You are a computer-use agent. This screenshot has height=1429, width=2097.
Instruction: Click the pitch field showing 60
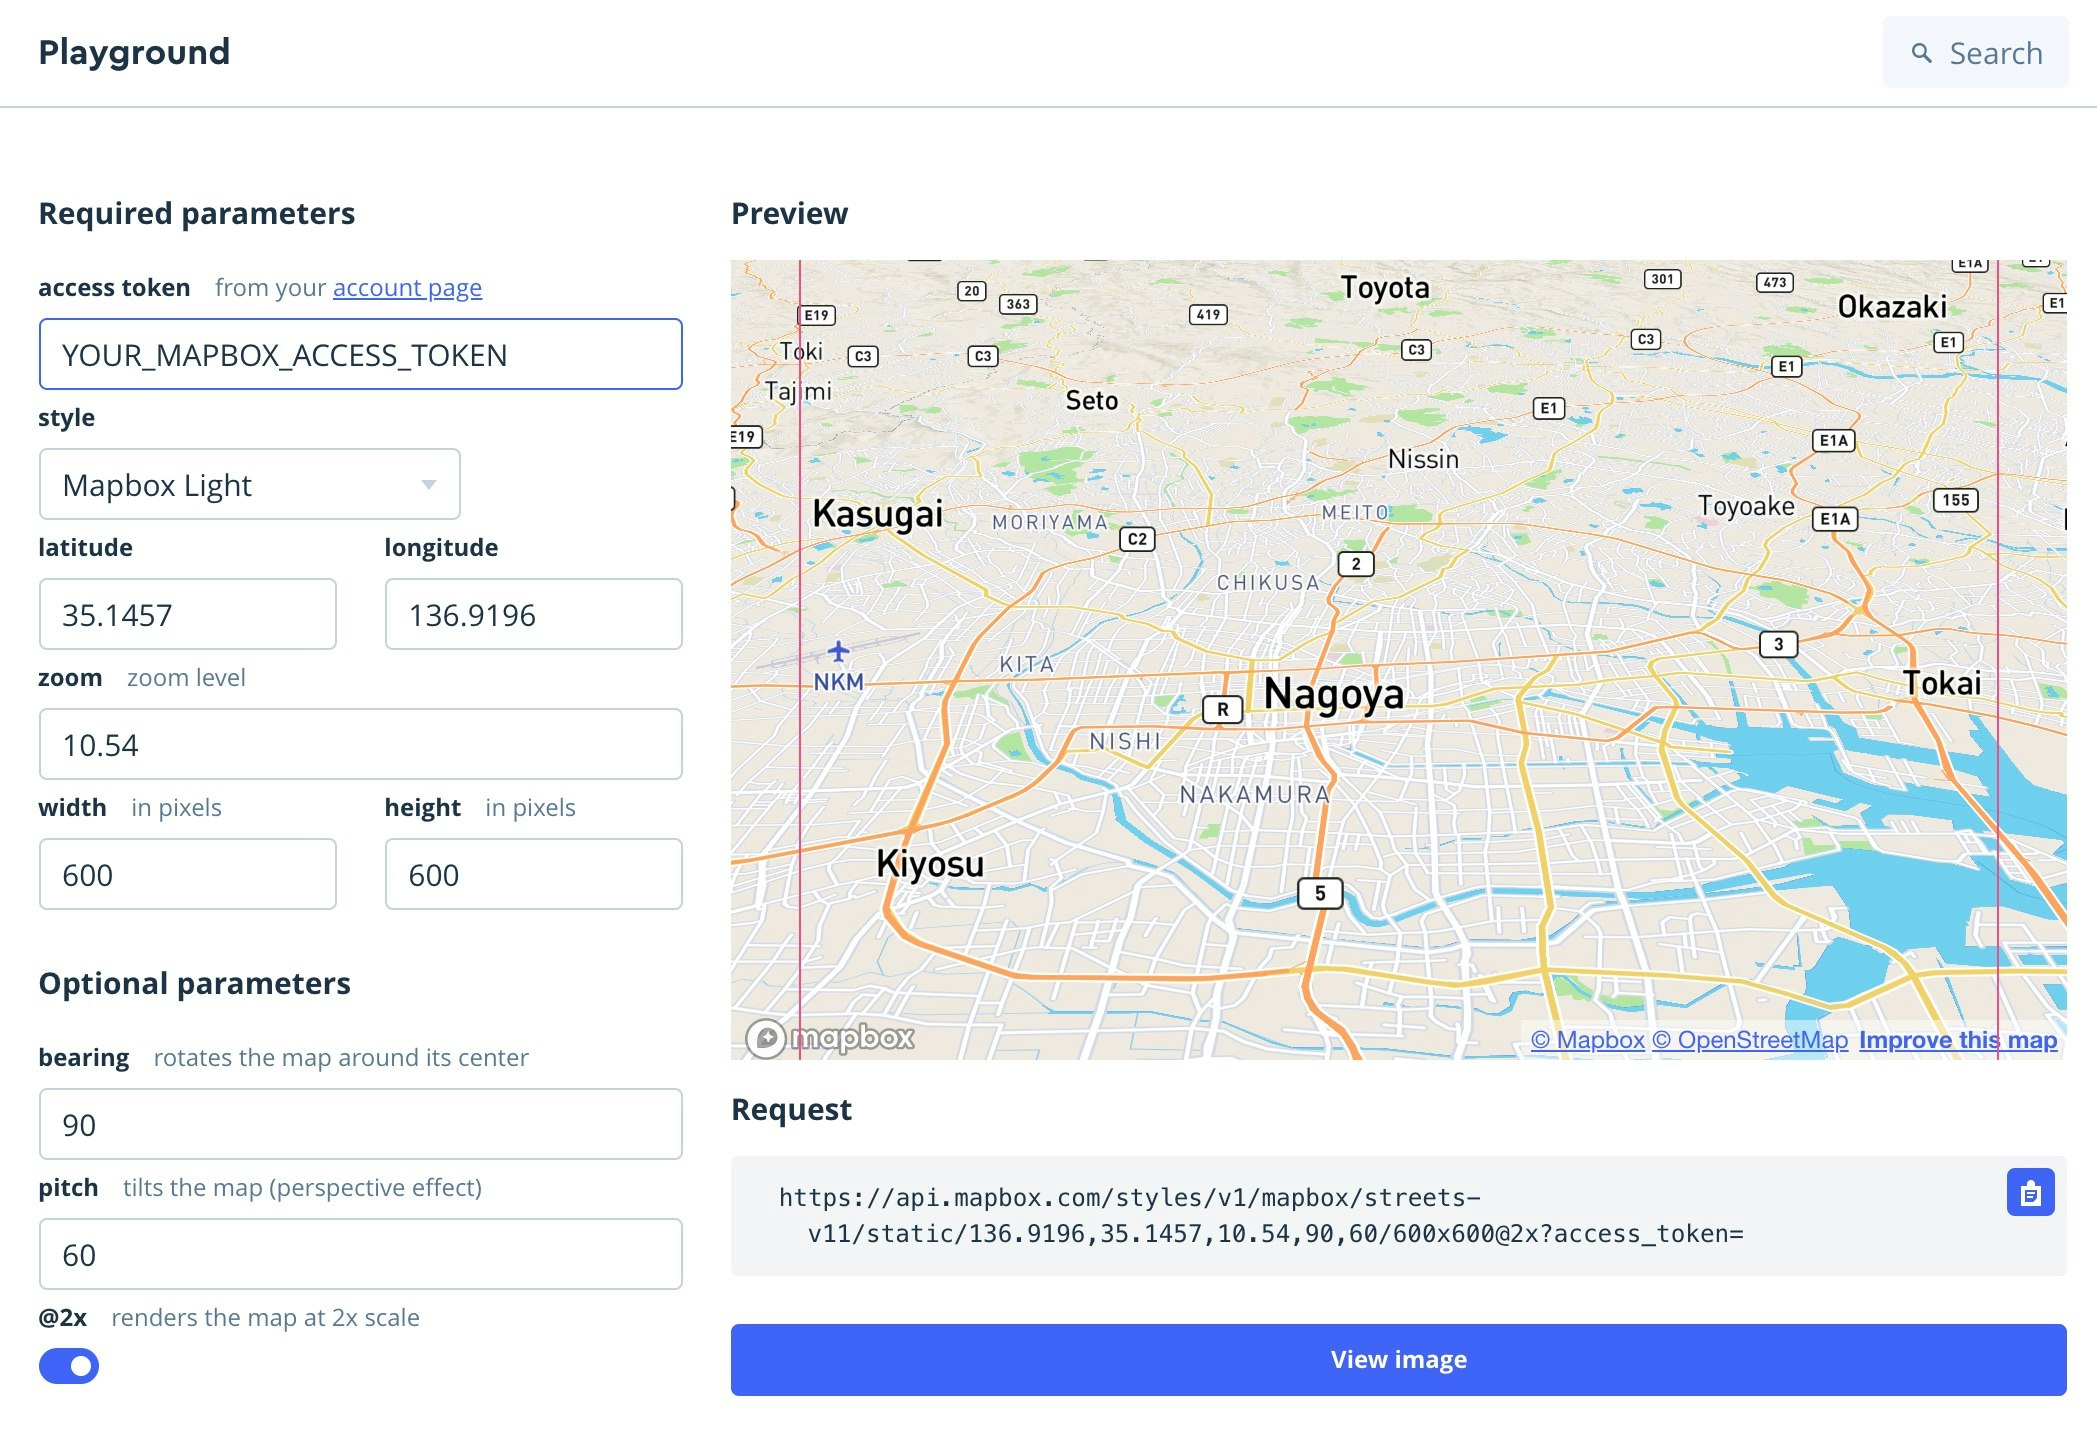tap(361, 1254)
